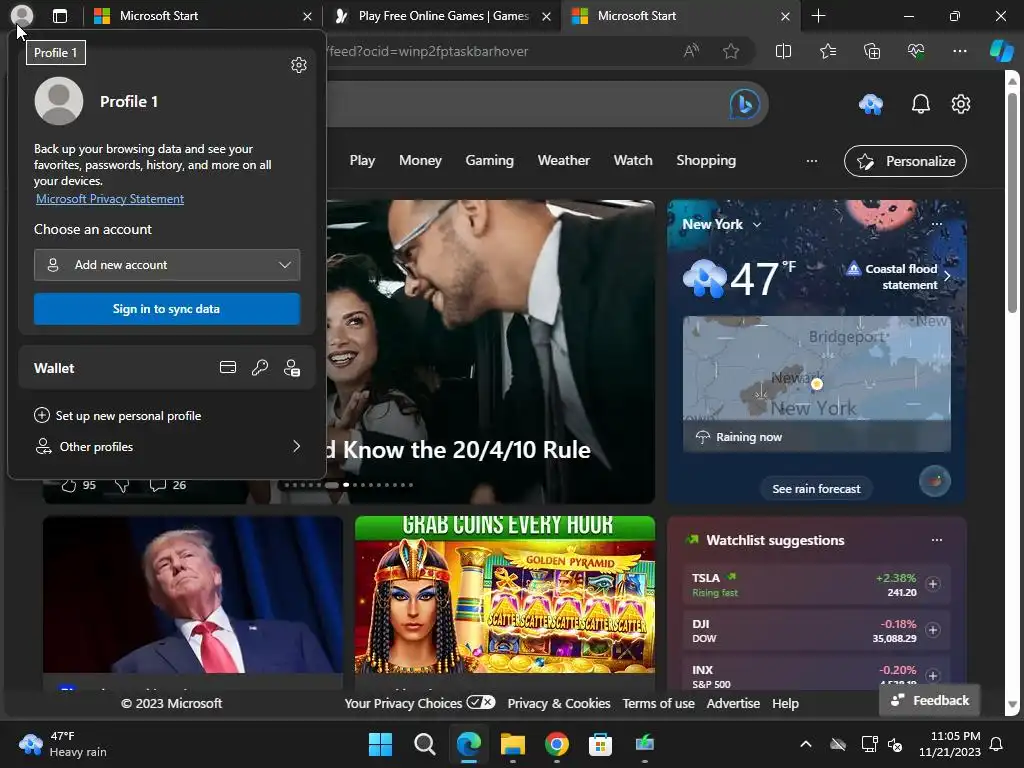The height and width of the screenshot is (768, 1024).
Task: Click Set up new personal profile
Action: pos(118,416)
